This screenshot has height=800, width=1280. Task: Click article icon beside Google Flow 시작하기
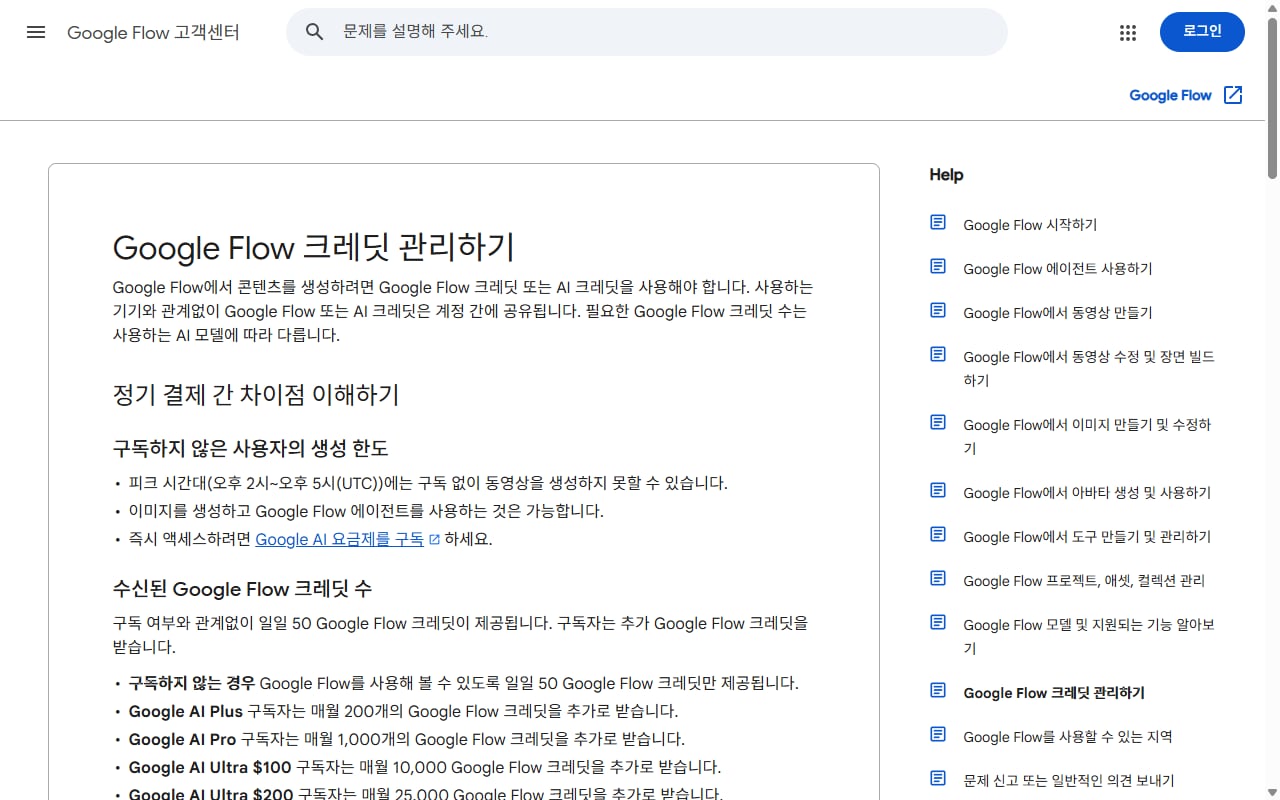tap(938, 222)
